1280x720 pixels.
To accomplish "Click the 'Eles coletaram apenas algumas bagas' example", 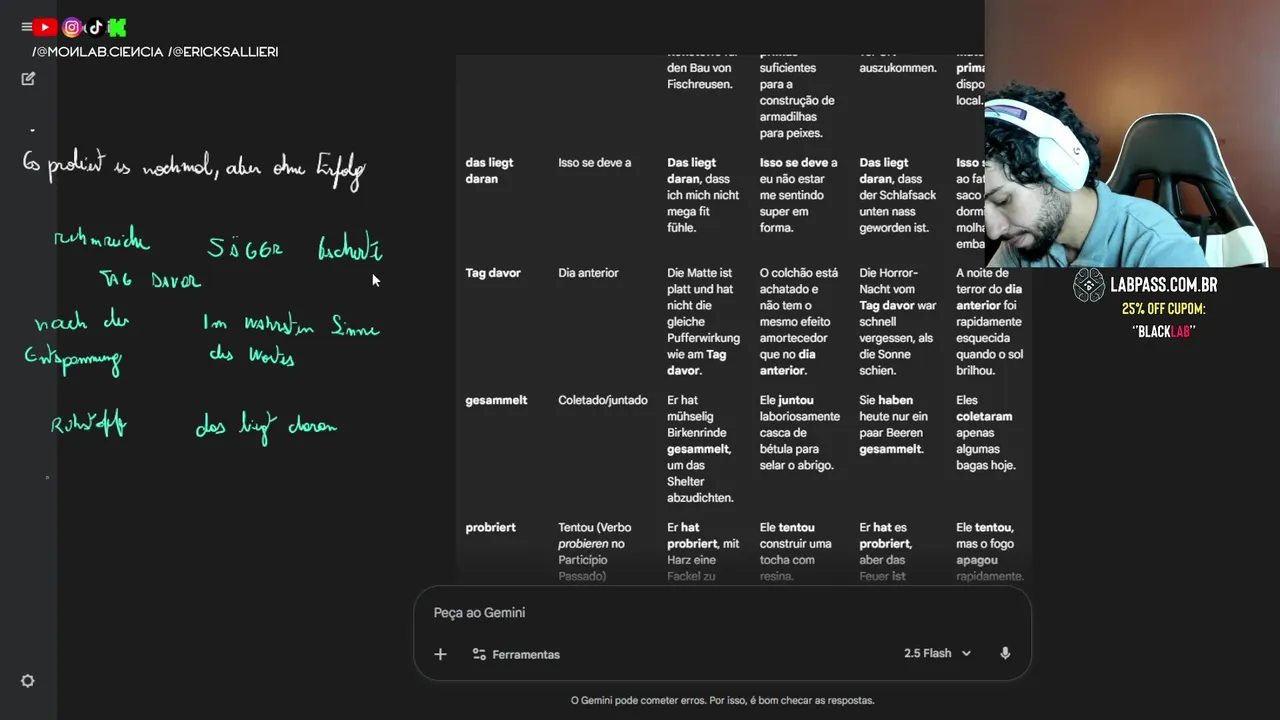I will (x=988, y=432).
